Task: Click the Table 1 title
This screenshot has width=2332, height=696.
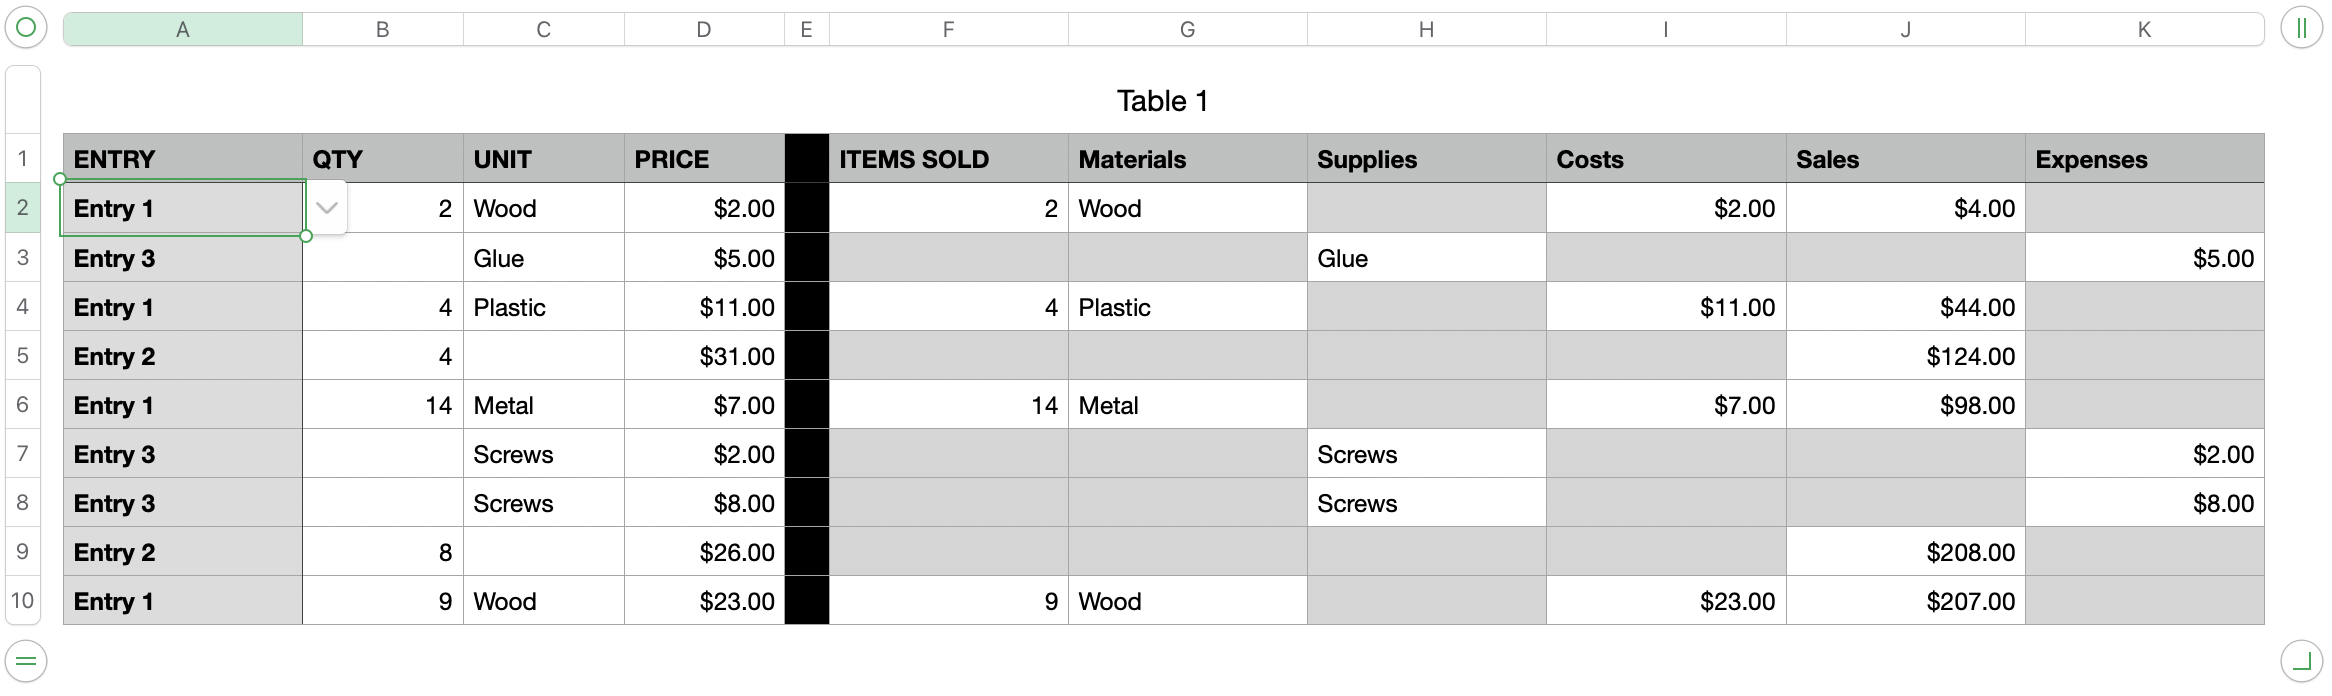Action: click(1162, 101)
